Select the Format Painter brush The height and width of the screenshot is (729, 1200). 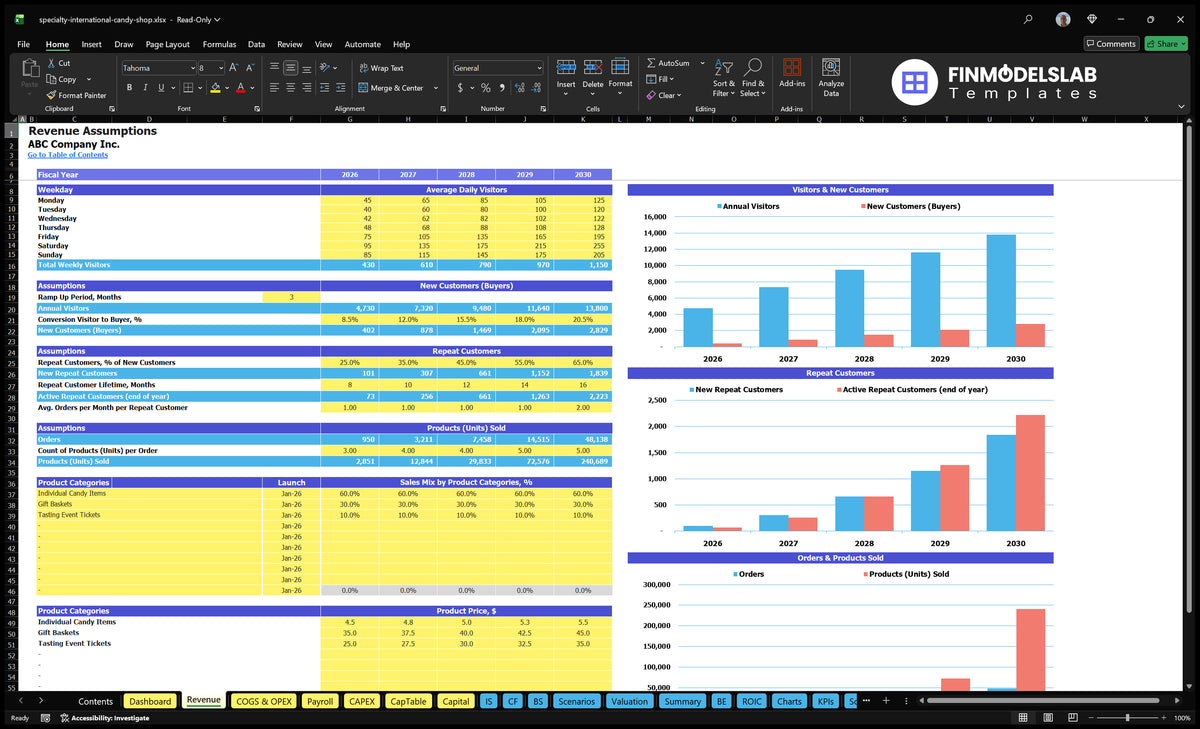coord(51,95)
